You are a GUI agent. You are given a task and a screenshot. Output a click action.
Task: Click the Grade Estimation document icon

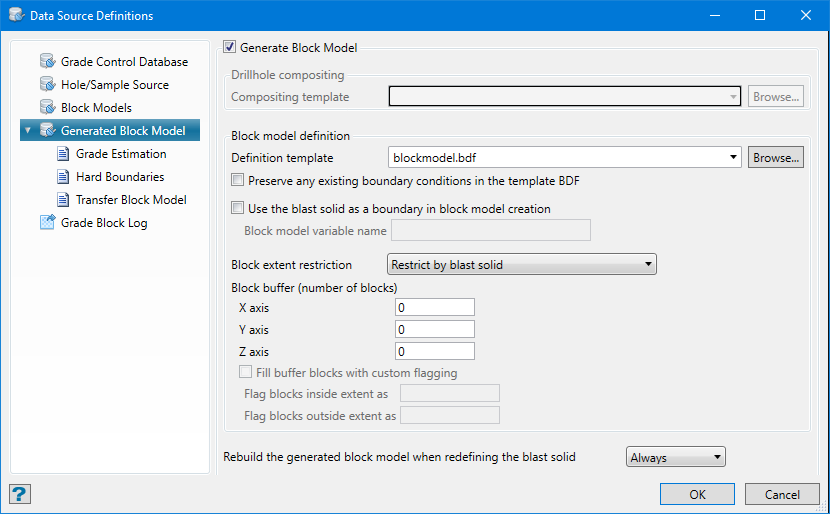63,154
